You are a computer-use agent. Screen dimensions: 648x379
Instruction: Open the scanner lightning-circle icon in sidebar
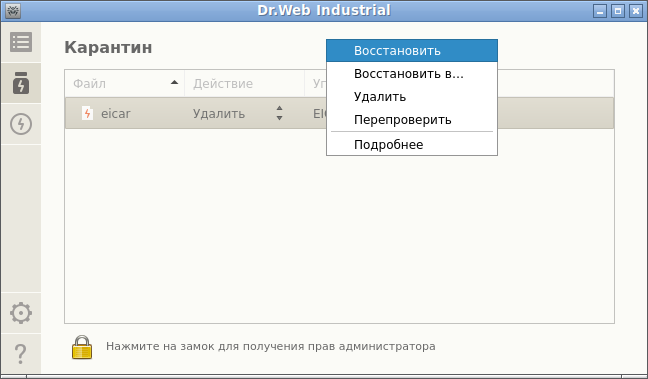21,124
